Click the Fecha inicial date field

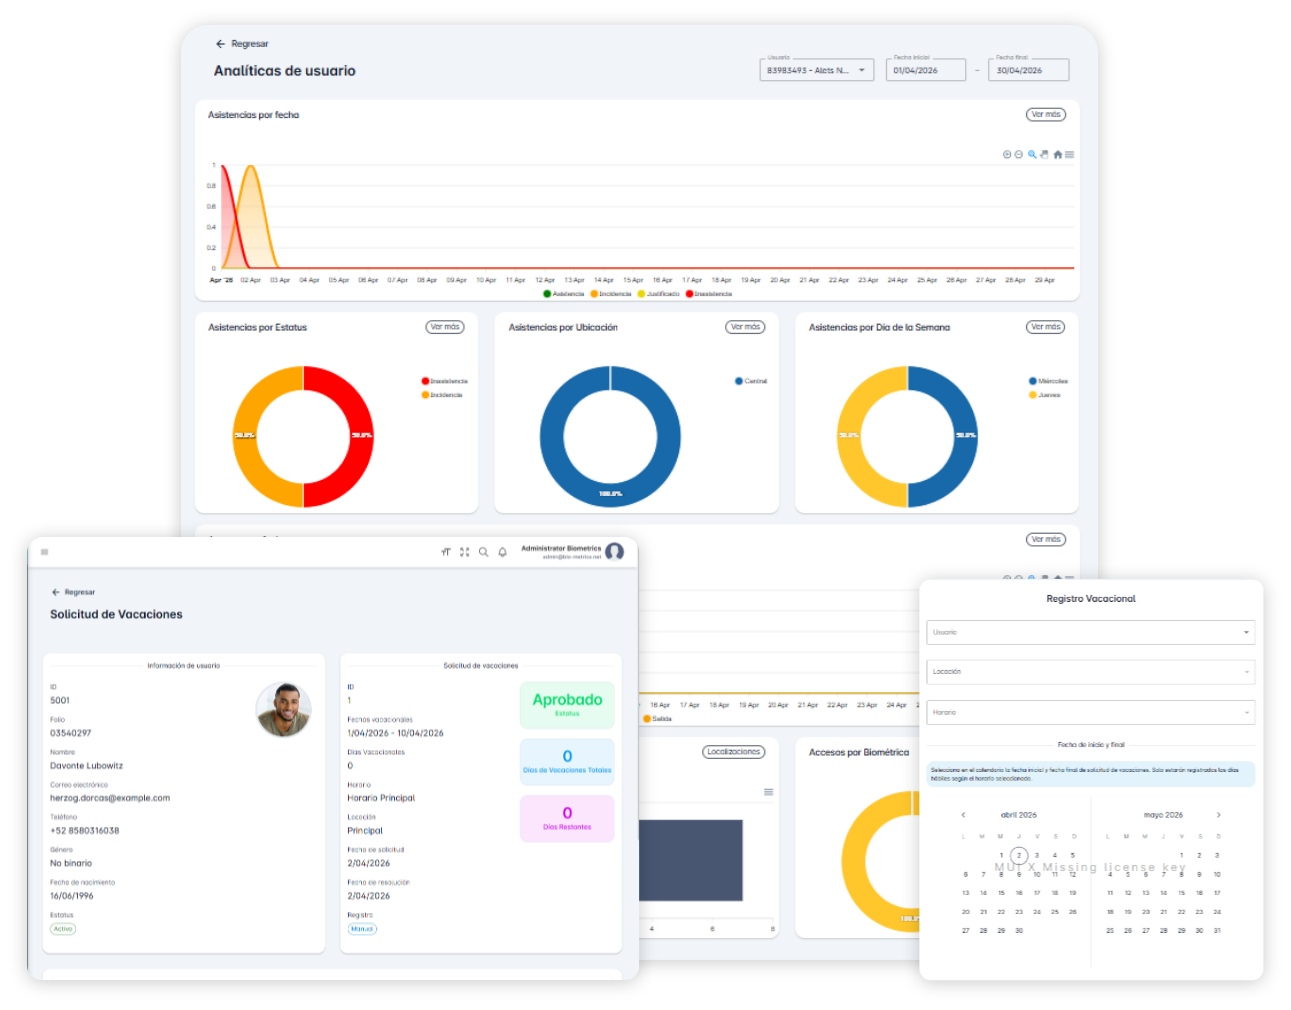(x=925, y=70)
